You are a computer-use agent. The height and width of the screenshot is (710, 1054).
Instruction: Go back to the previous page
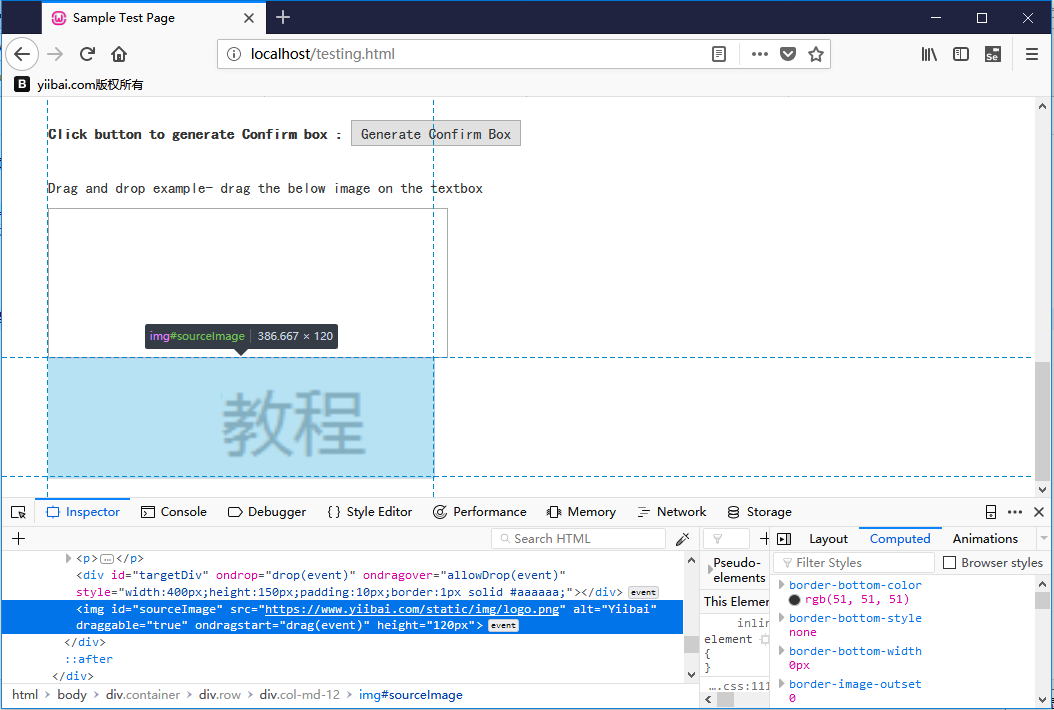click(22, 54)
